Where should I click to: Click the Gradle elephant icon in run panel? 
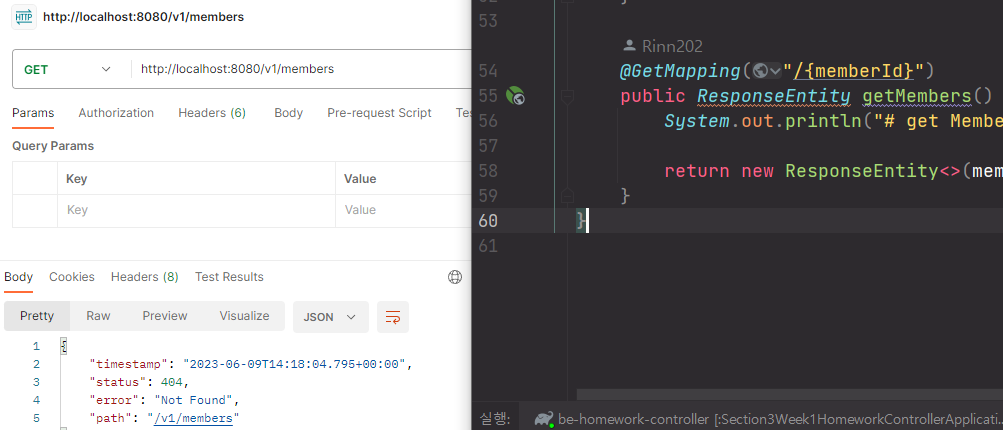coord(544,419)
